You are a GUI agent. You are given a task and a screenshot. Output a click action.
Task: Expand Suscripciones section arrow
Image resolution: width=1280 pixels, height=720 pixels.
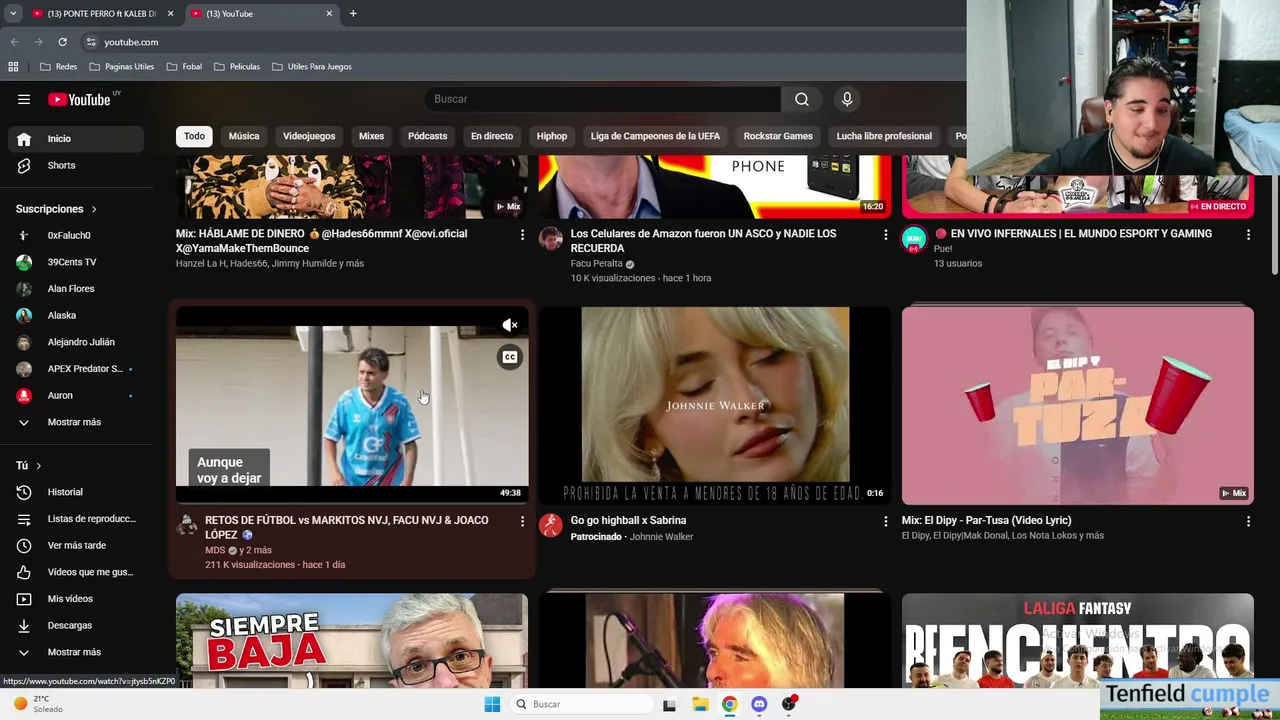pyautogui.click(x=94, y=209)
